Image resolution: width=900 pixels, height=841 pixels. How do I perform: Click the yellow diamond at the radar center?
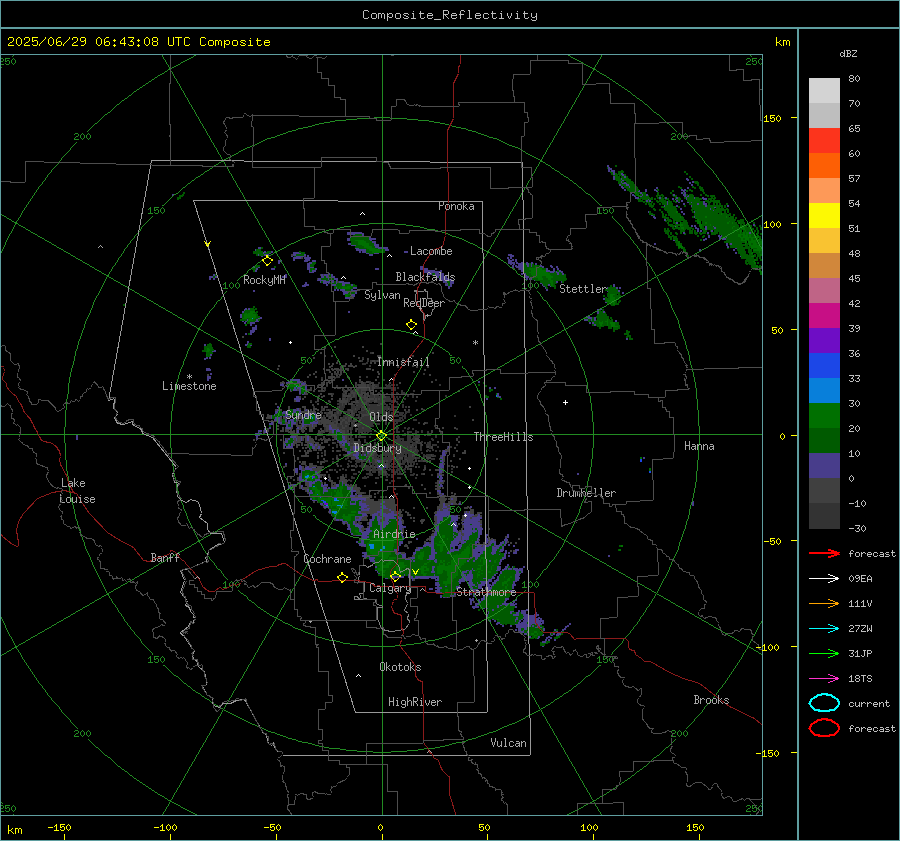click(x=381, y=436)
